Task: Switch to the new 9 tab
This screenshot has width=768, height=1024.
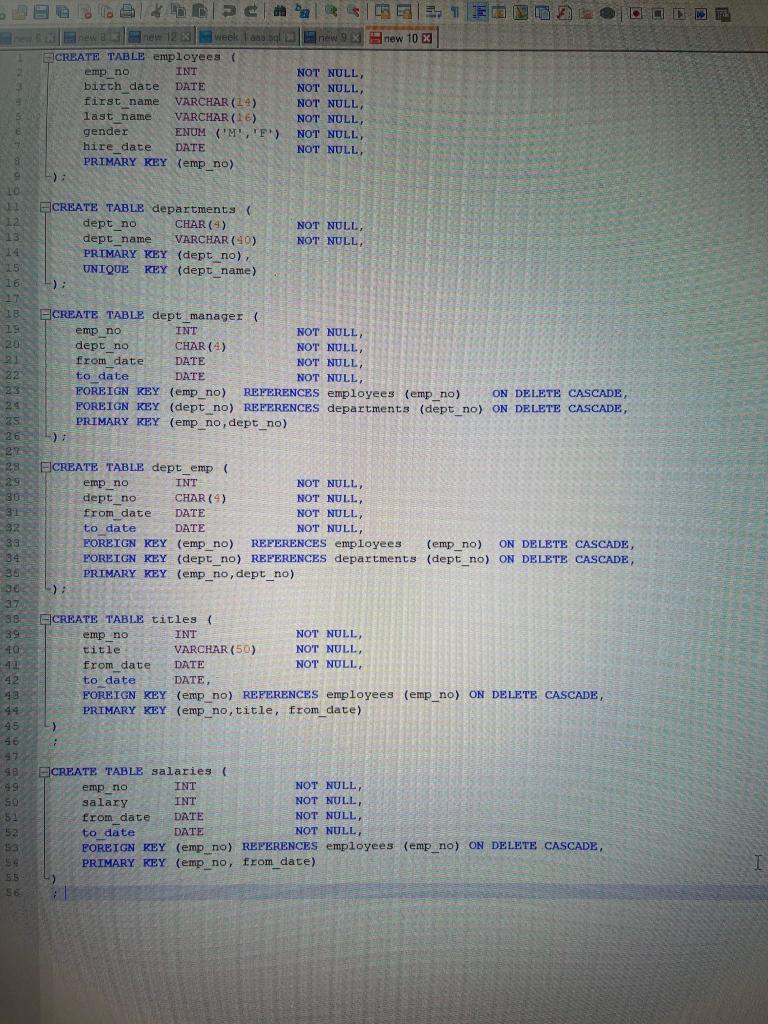Action: [330, 38]
